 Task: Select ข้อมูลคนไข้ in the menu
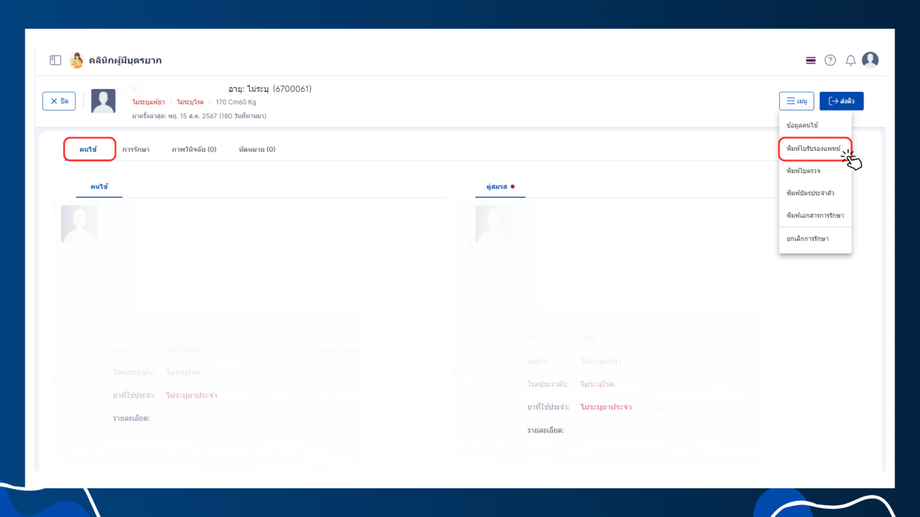point(815,126)
